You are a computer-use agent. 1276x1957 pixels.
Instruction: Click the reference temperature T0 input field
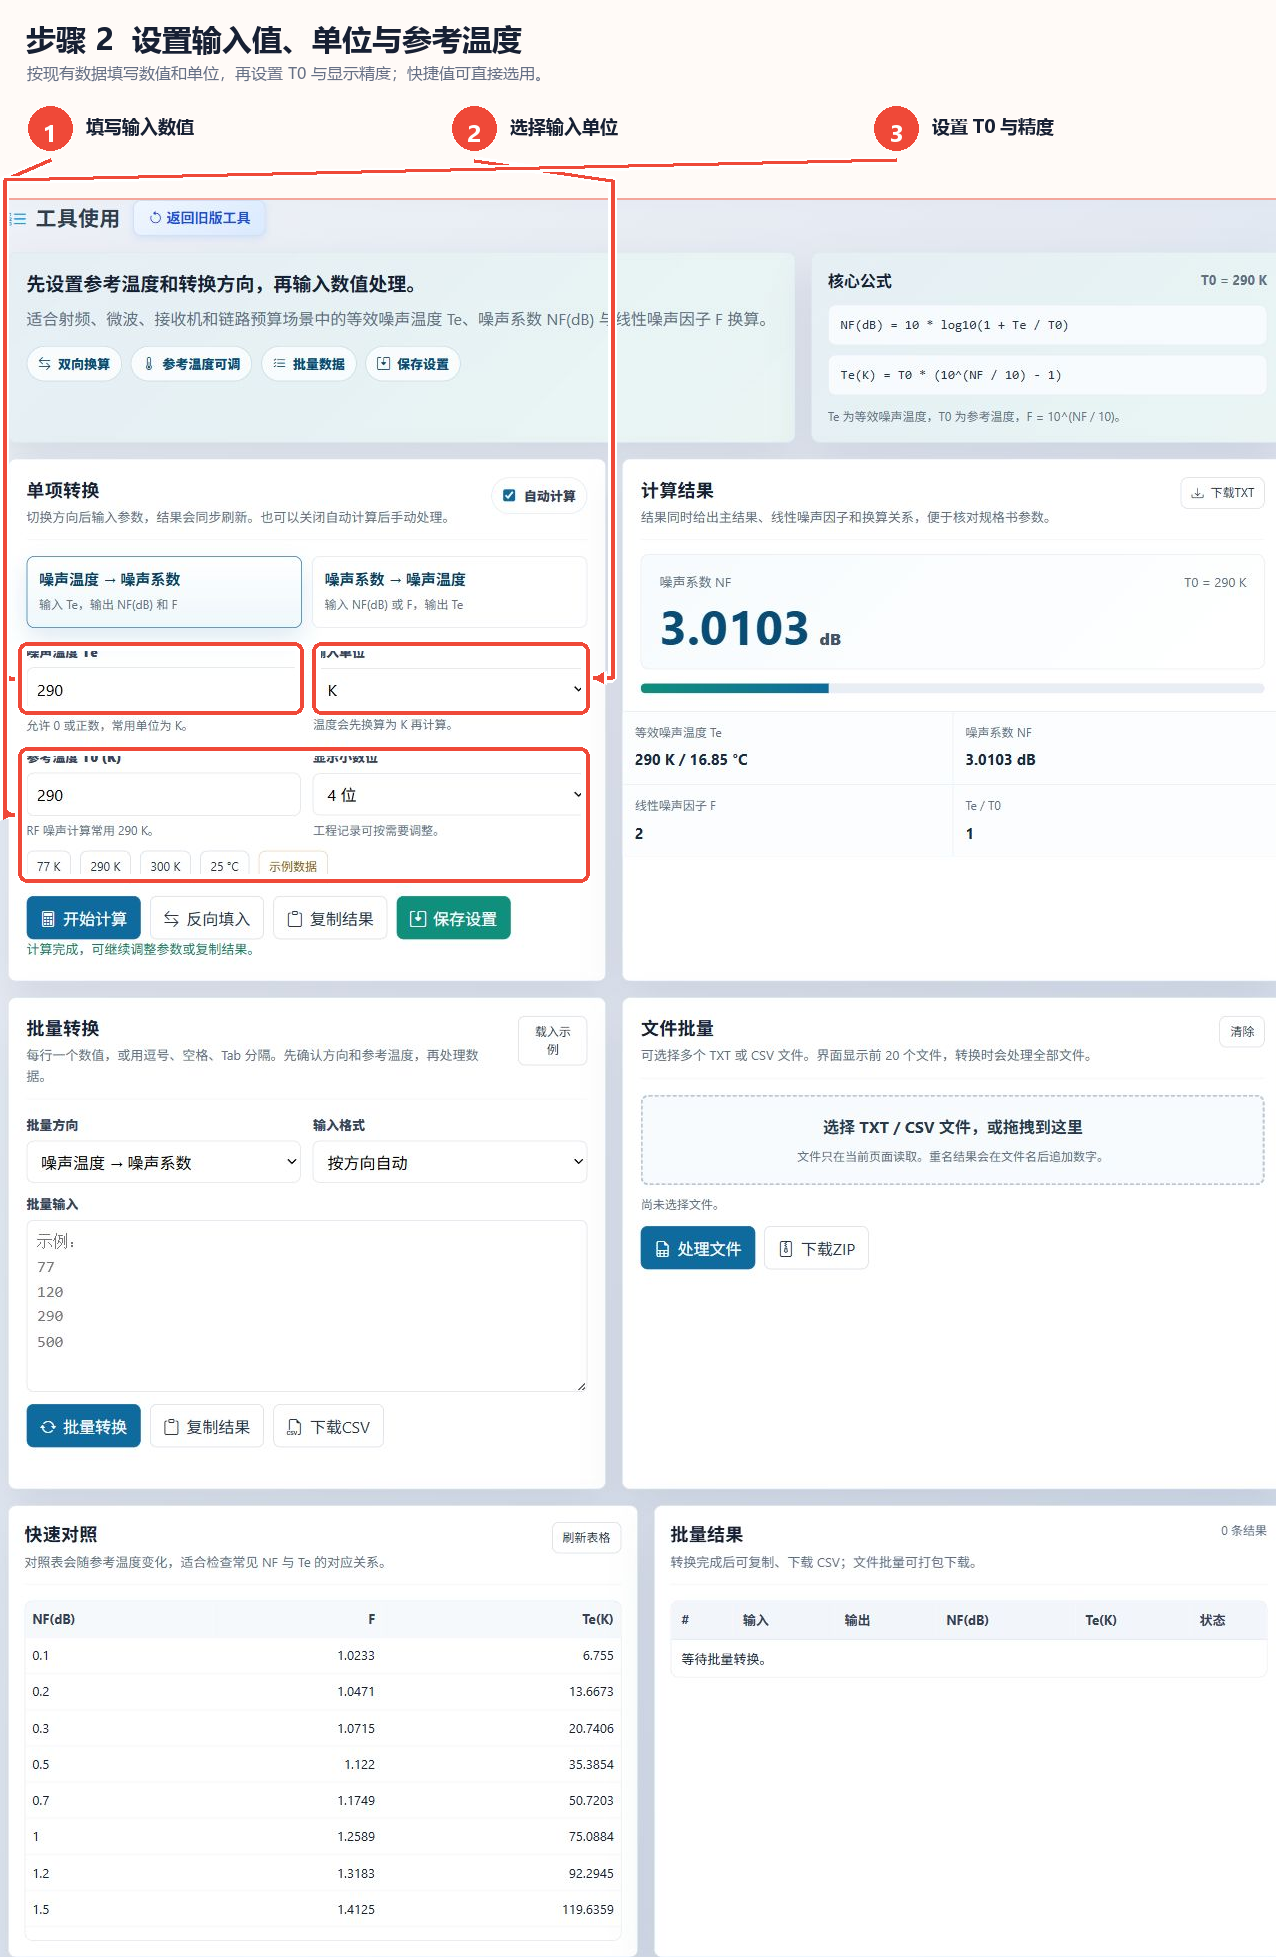(164, 795)
